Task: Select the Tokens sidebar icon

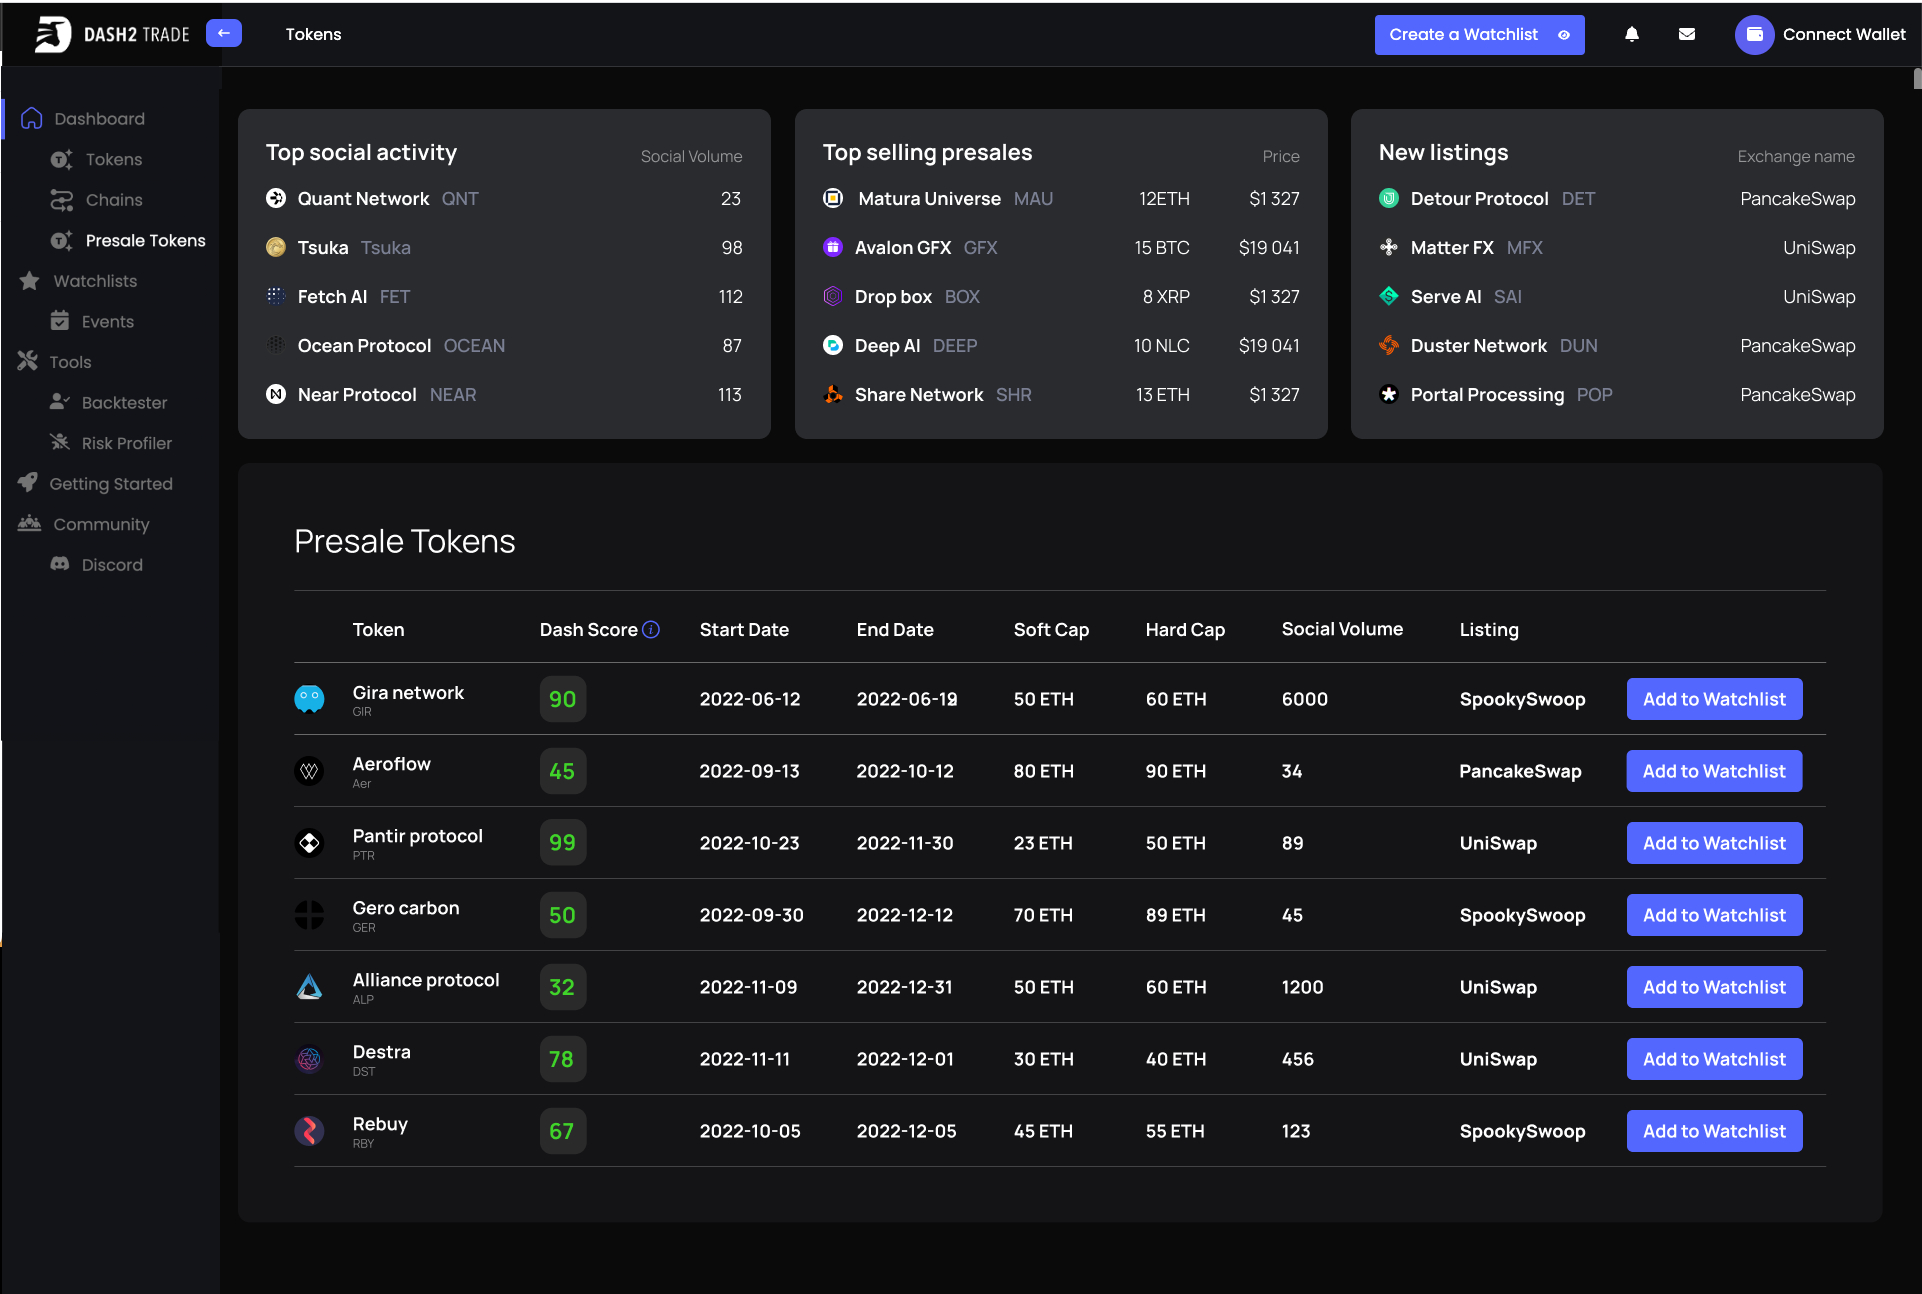Action: click(61, 159)
